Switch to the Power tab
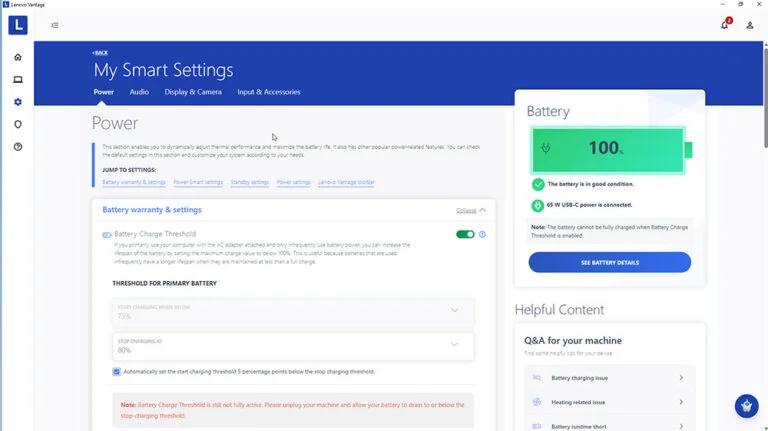The width and height of the screenshot is (768, 431). [104, 92]
